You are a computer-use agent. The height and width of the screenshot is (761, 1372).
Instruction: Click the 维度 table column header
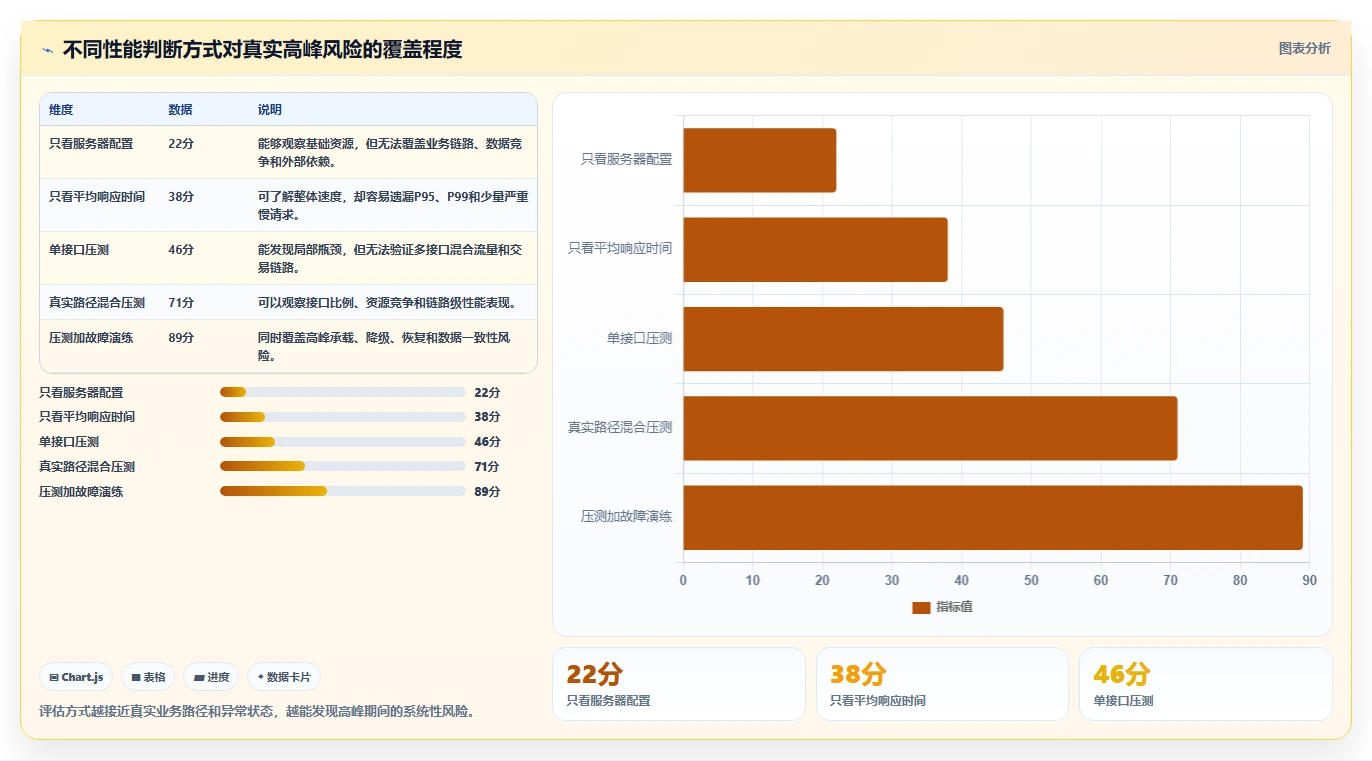click(61, 110)
